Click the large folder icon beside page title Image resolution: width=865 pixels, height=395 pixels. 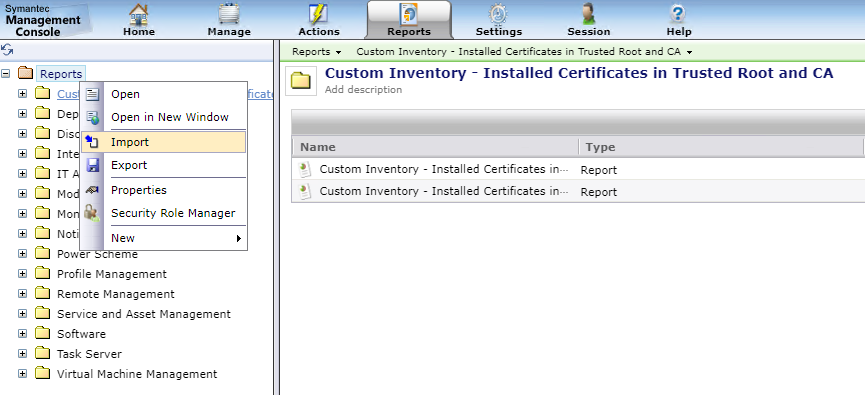(x=301, y=81)
